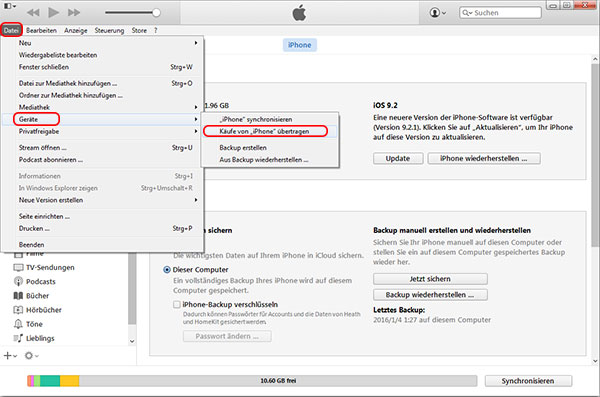The height and width of the screenshot is (397, 600).
Task: Switch to the iPhone tab
Action: point(300,45)
